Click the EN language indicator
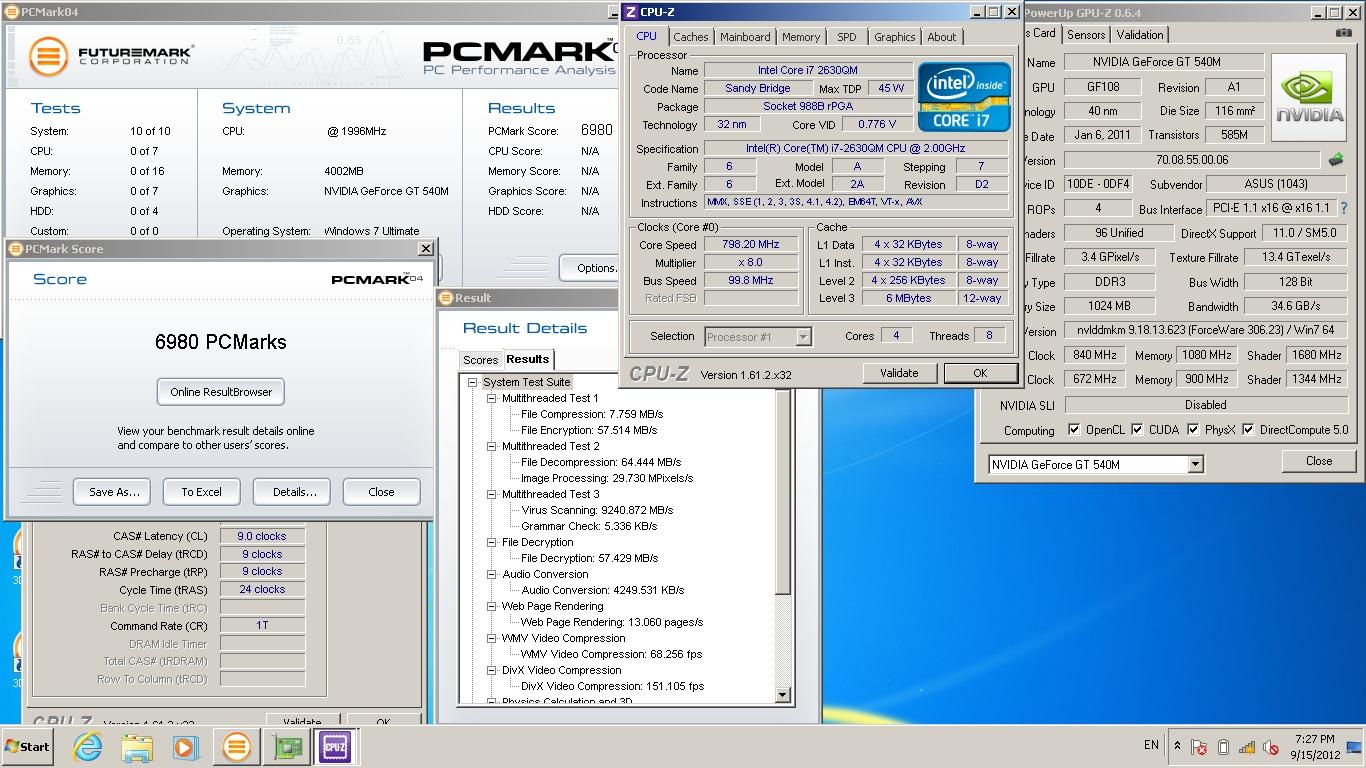 coord(1151,745)
